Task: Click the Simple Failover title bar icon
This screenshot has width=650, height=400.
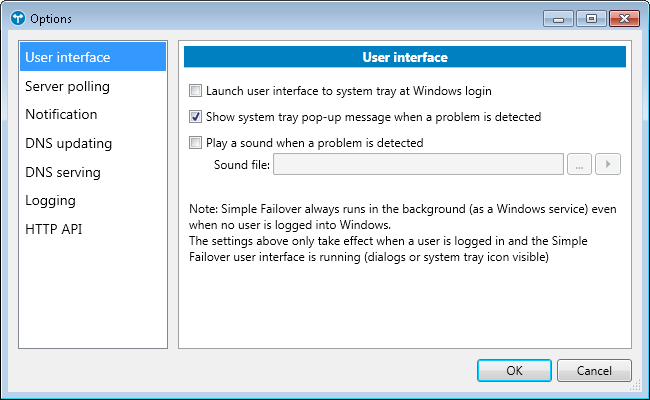Action: [x=16, y=19]
